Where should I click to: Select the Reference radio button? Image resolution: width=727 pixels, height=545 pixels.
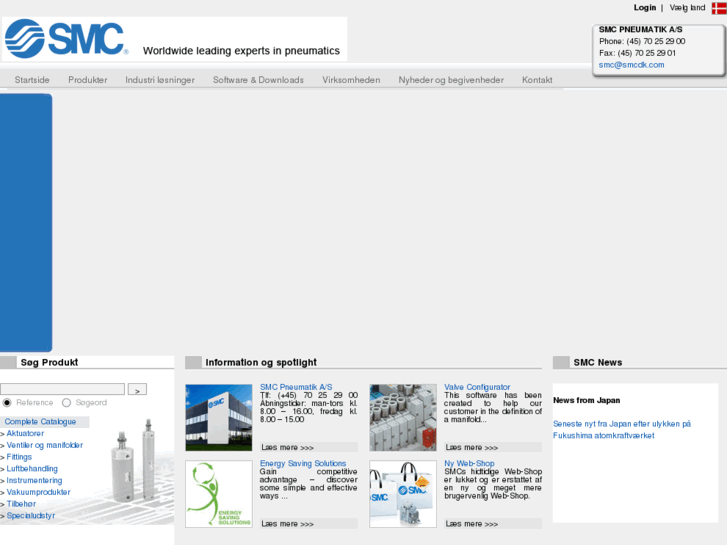[7, 403]
